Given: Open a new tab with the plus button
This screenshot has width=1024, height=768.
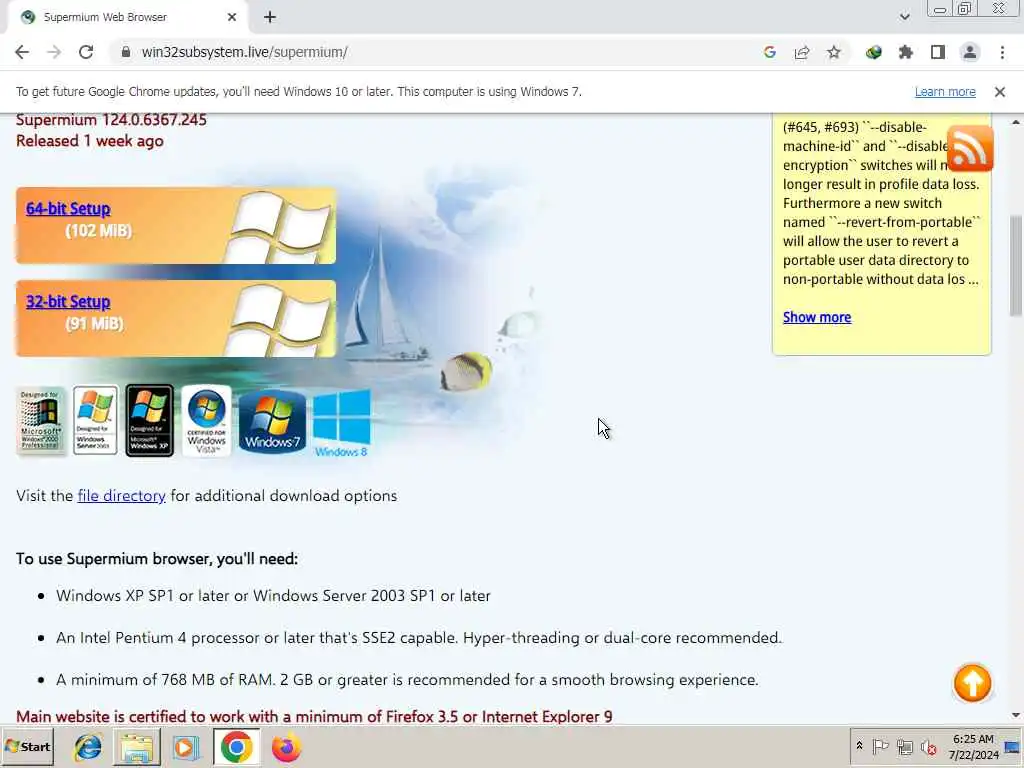Looking at the screenshot, I should point(270,17).
